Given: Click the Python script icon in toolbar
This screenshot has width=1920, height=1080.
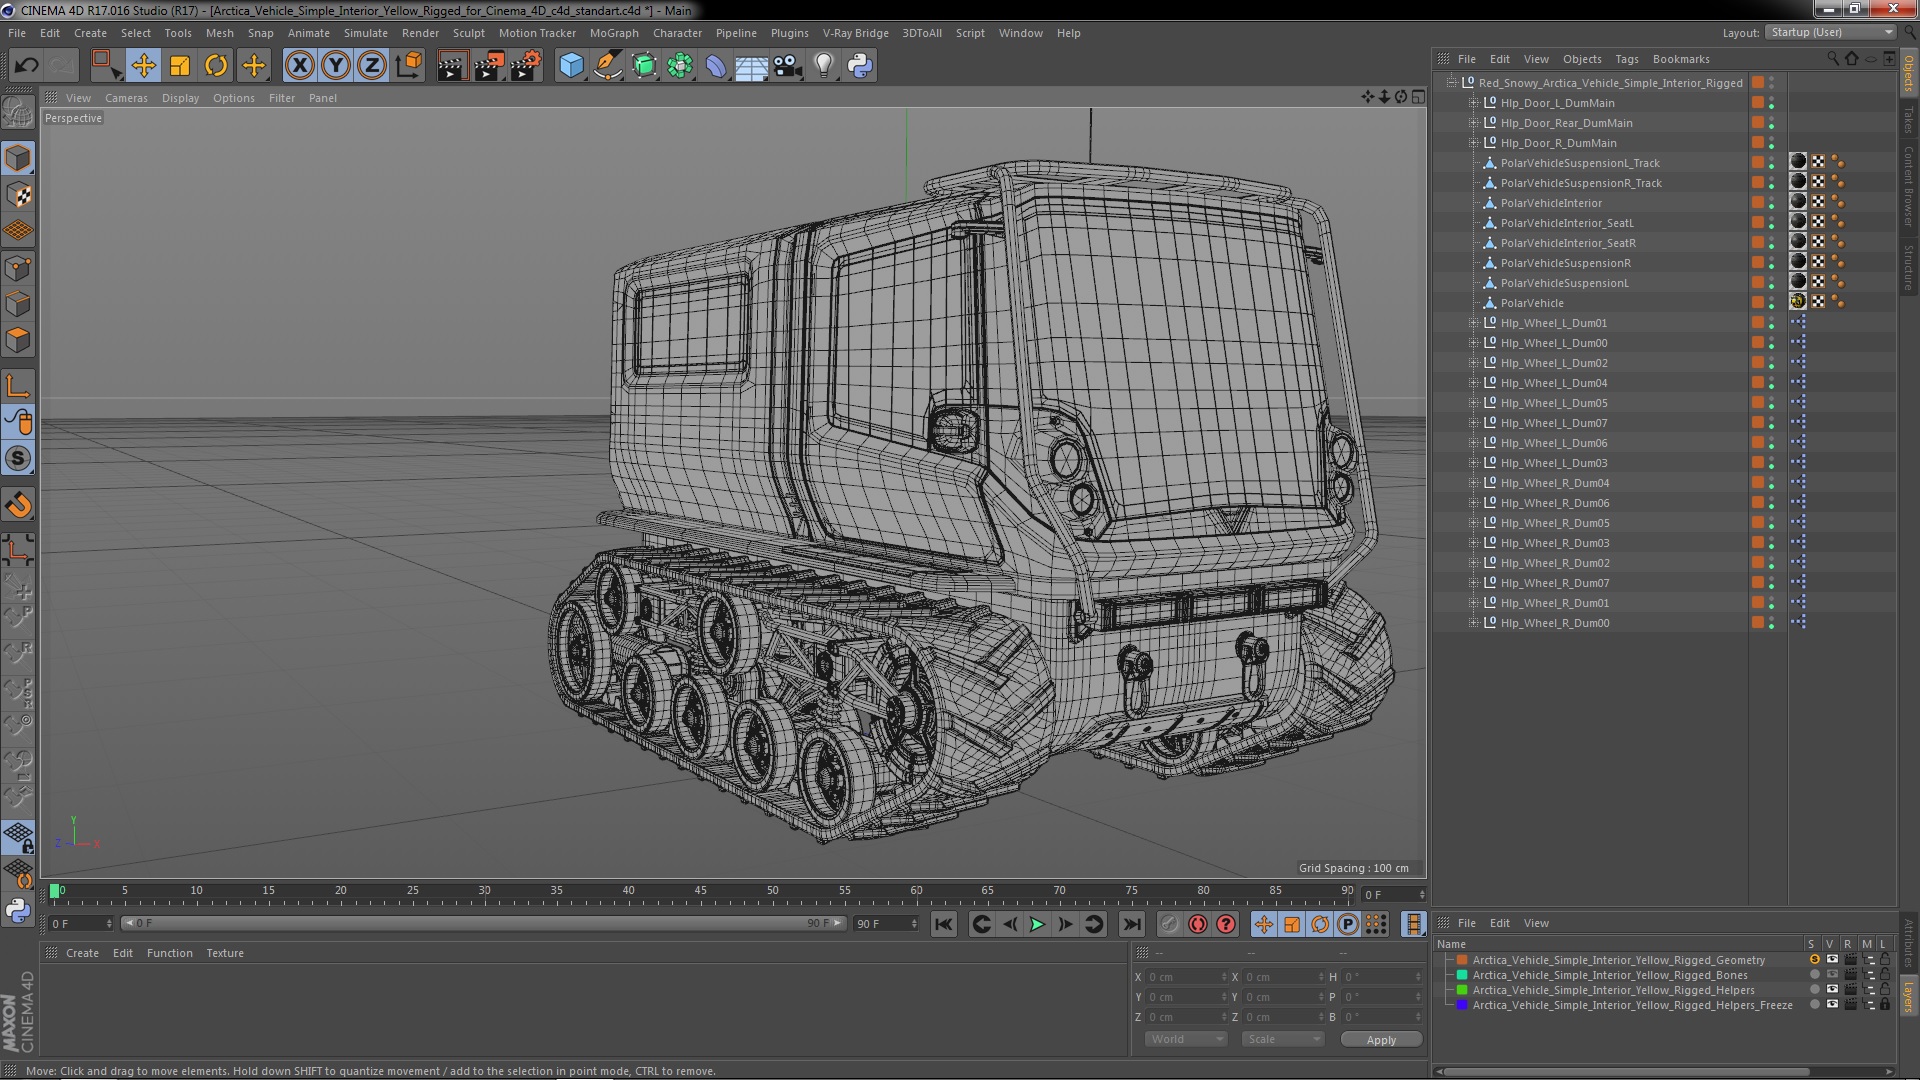Looking at the screenshot, I should click(x=860, y=66).
